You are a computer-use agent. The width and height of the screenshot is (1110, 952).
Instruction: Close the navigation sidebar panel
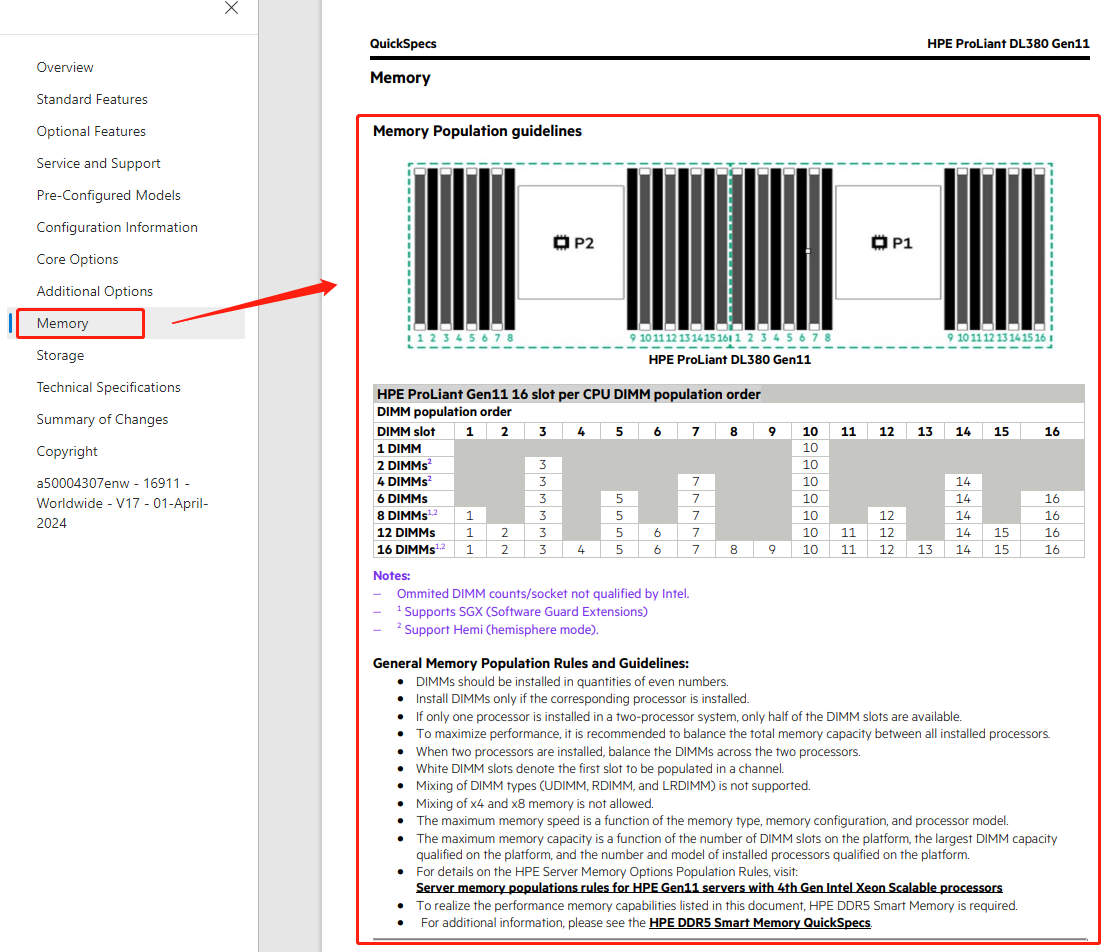pyautogui.click(x=231, y=8)
